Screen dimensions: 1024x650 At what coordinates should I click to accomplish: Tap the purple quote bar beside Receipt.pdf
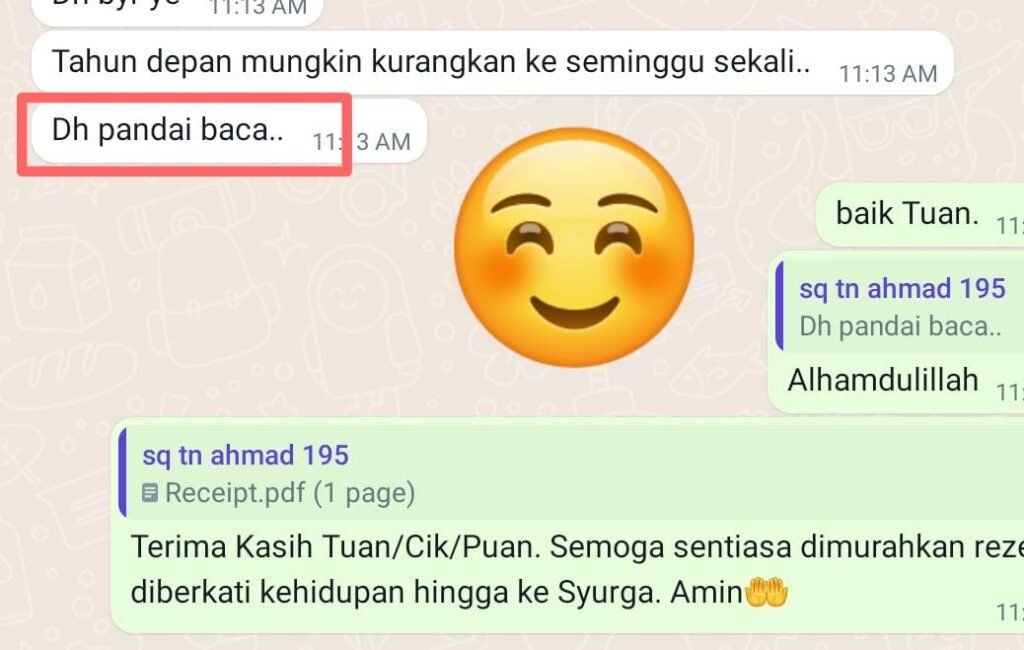pos(122,473)
